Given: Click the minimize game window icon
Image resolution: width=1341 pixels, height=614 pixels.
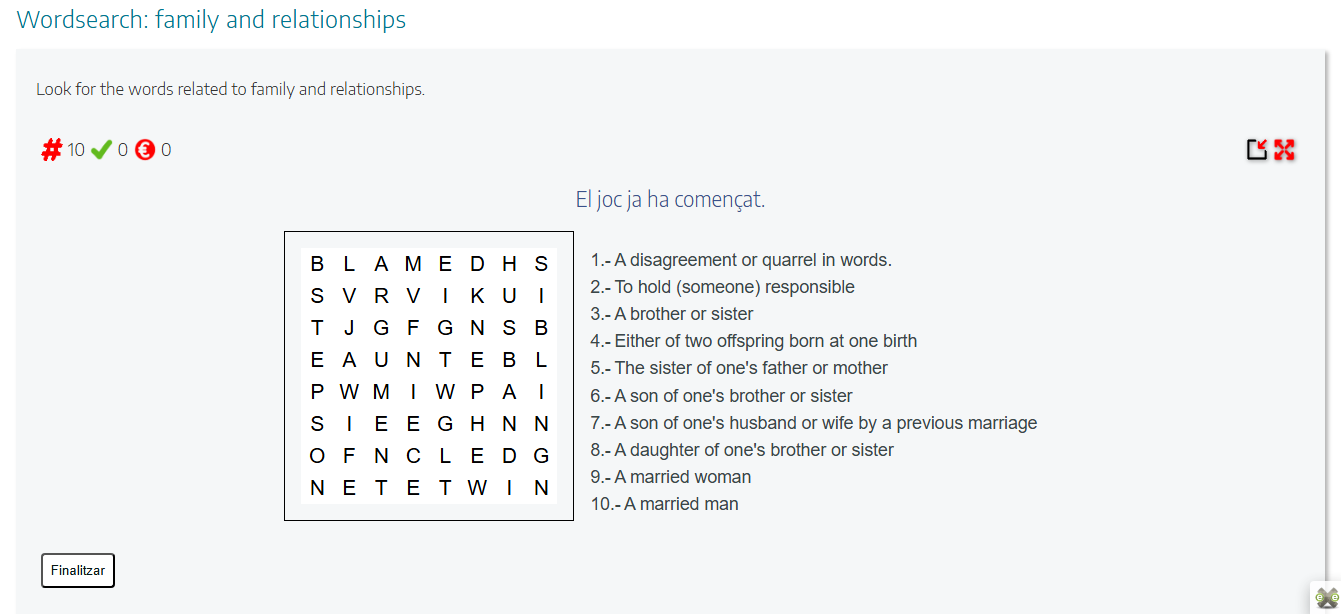Looking at the screenshot, I should click(x=1257, y=150).
